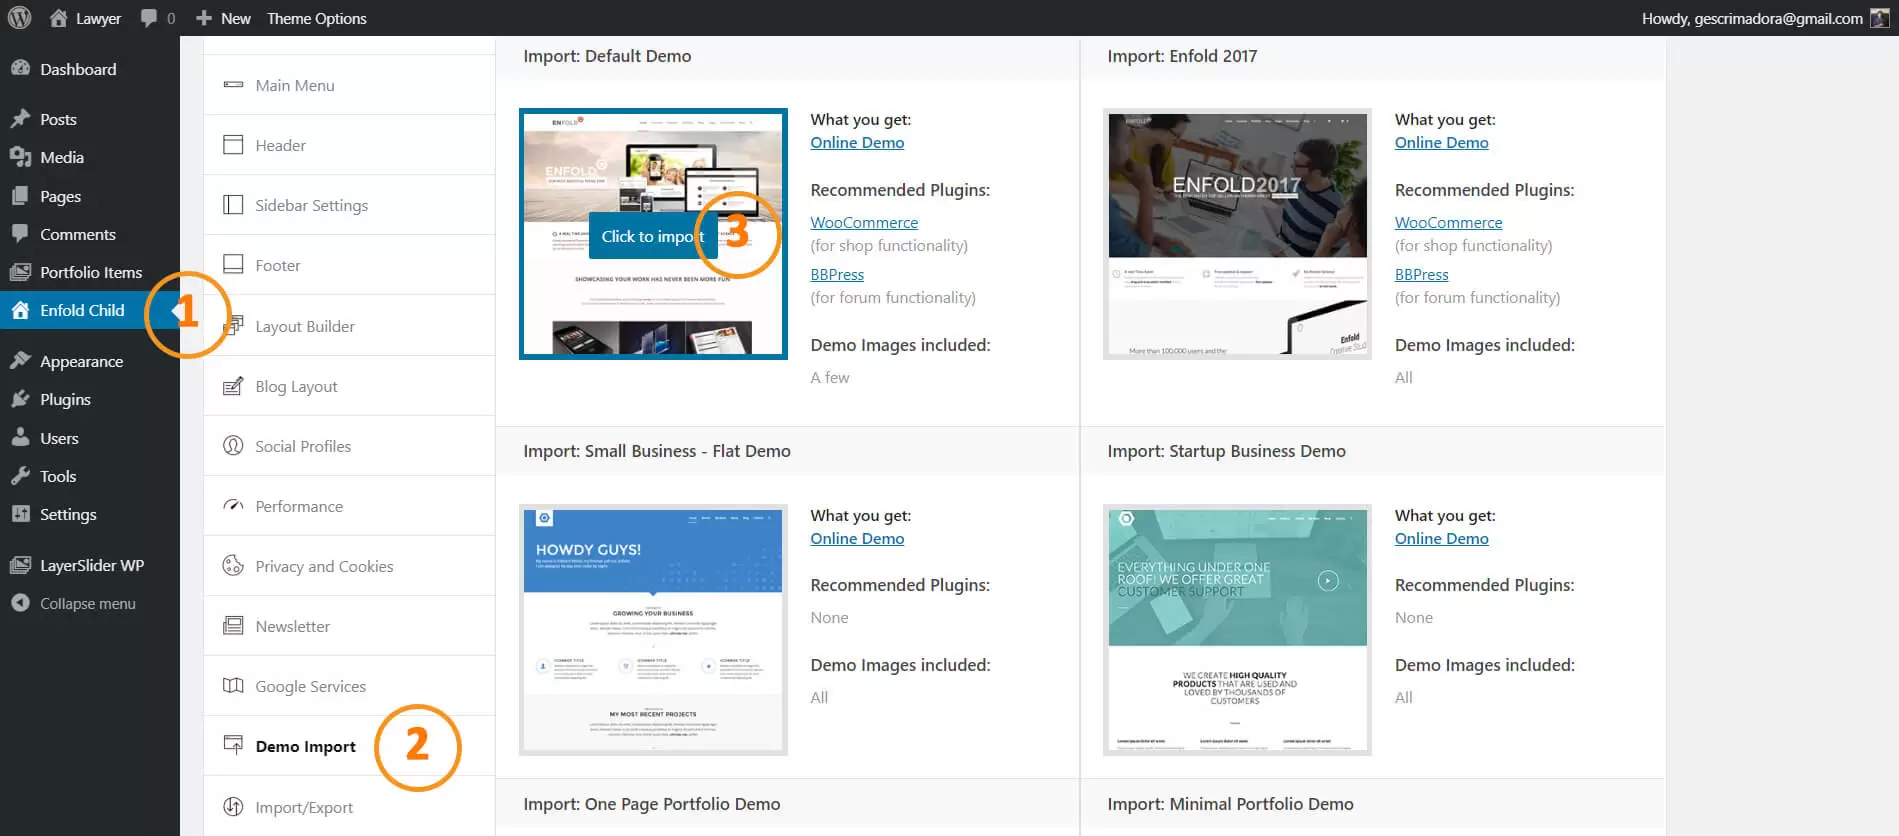
Task: Click the Privacy and Cookies icon
Action: (233, 566)
